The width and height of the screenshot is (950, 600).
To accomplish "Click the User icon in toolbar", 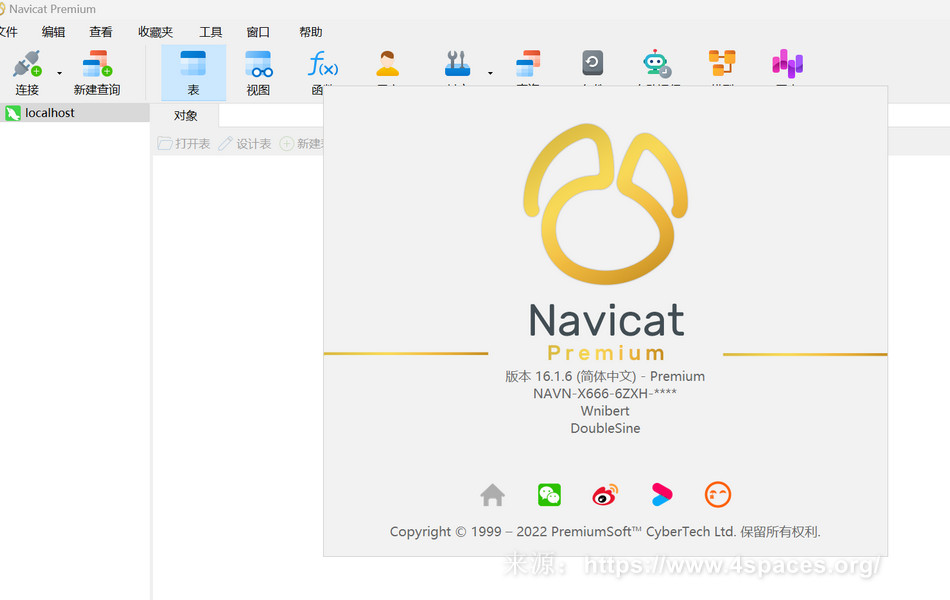I will click(387, 66).
